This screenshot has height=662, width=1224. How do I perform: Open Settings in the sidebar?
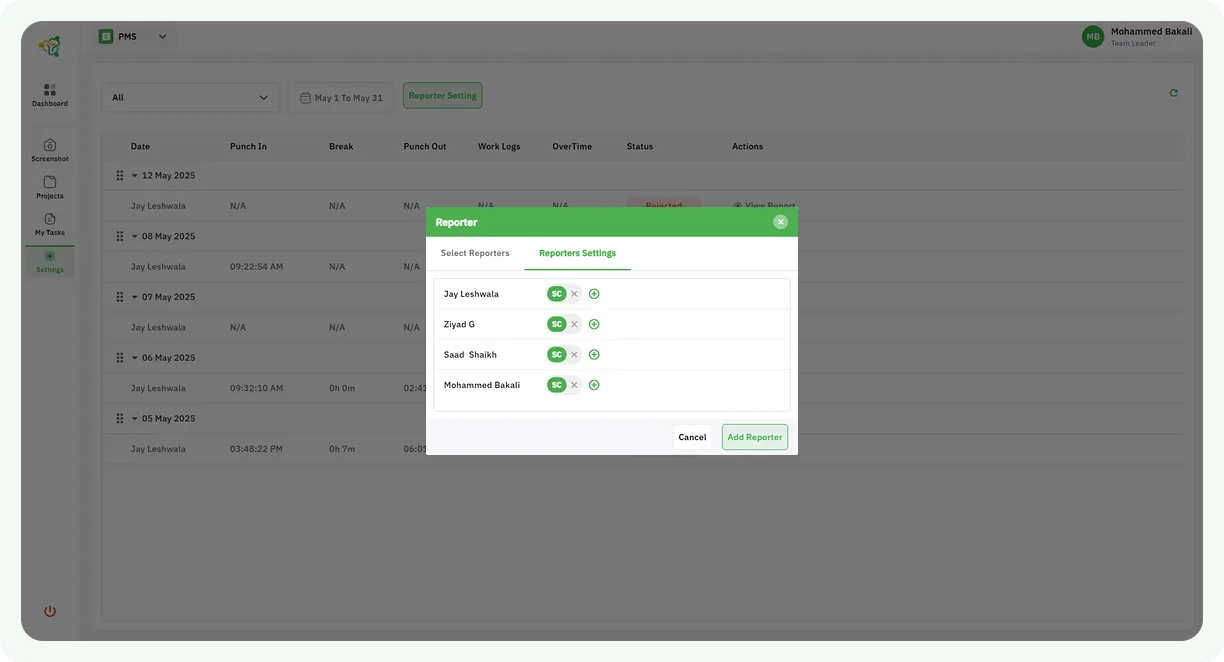coord(49,261)
